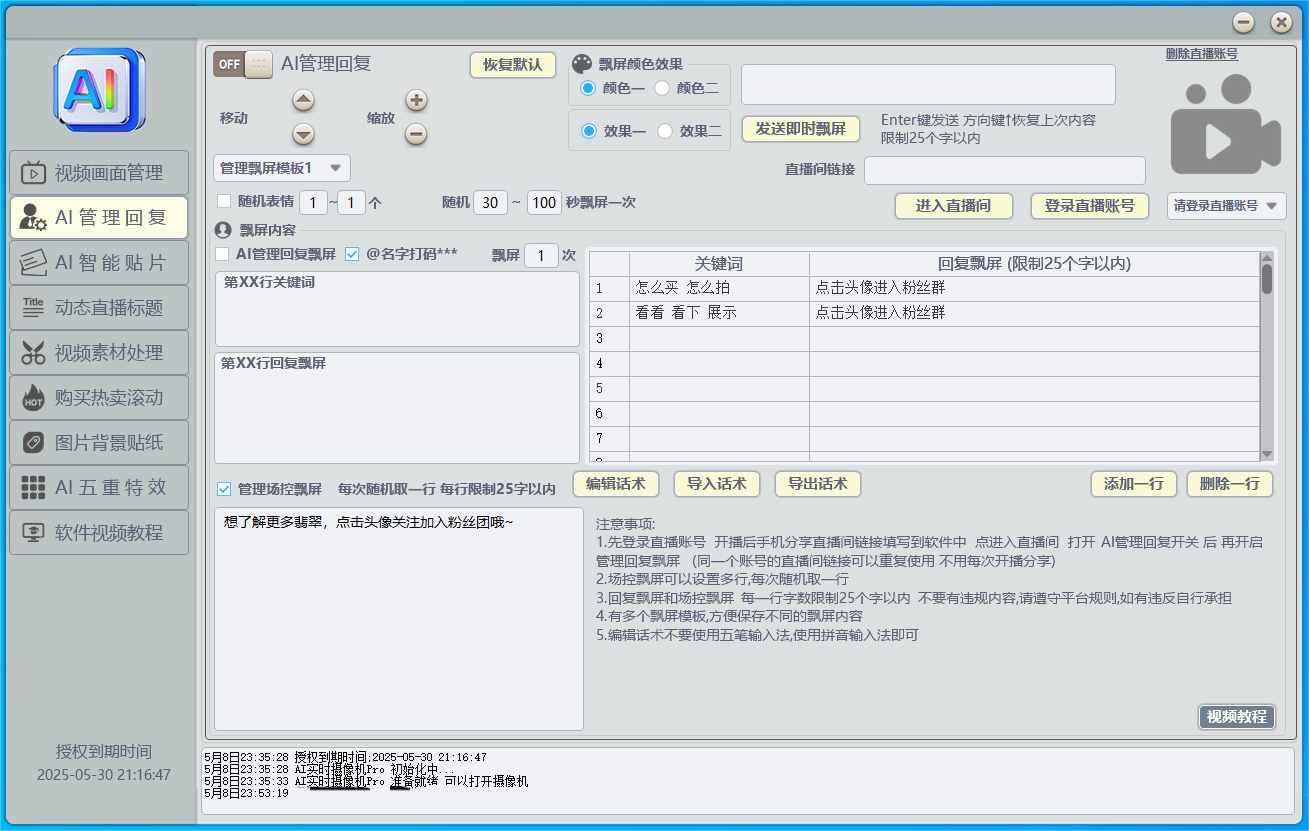
Task: Click the palette icon beside 飘屏颜色效果
Action: pyautogui.click(x=582, y=64)
